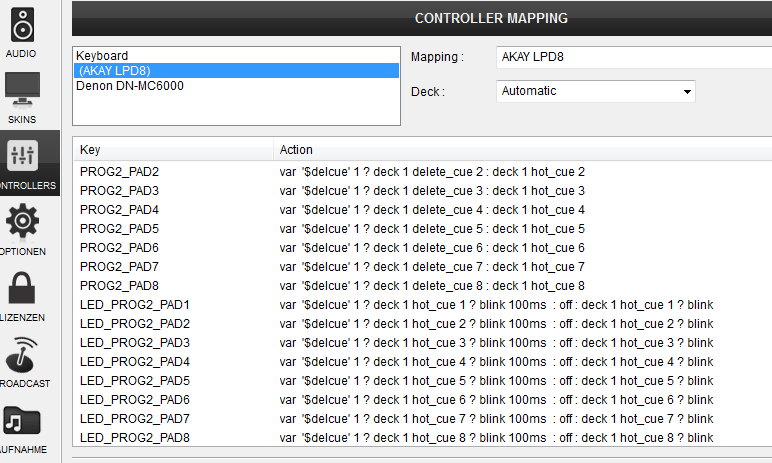
Task: Select the PROG2_PAD6 key row
Action: [x=423, y=248]
